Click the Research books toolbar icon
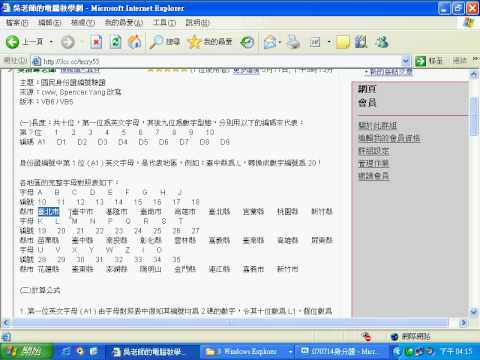The image size is (480, 360). click(x=361, y=42)
